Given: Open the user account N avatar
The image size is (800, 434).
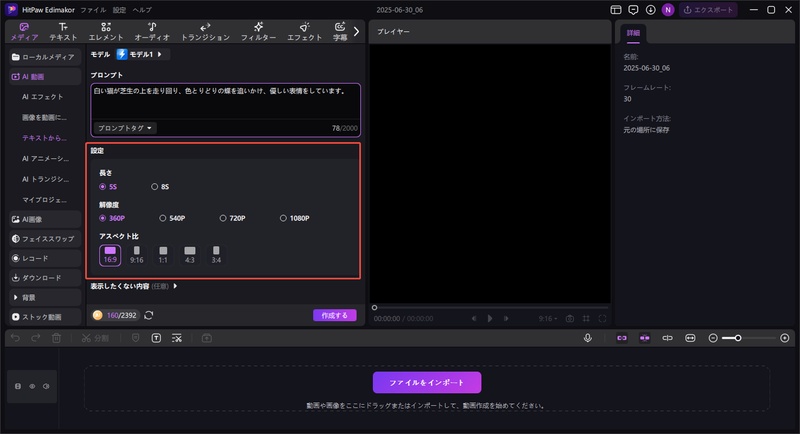Looking at the screenshot, I should coord(668,10).
